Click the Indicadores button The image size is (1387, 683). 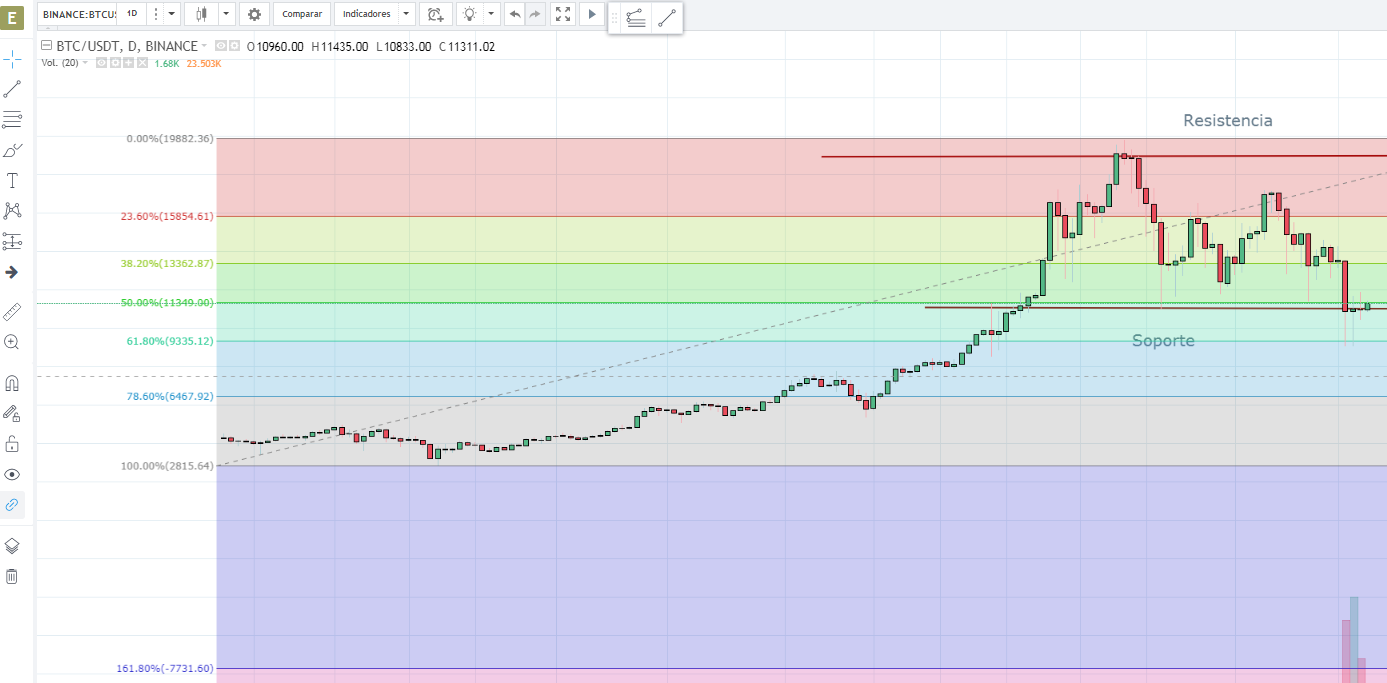coord(365,14)
